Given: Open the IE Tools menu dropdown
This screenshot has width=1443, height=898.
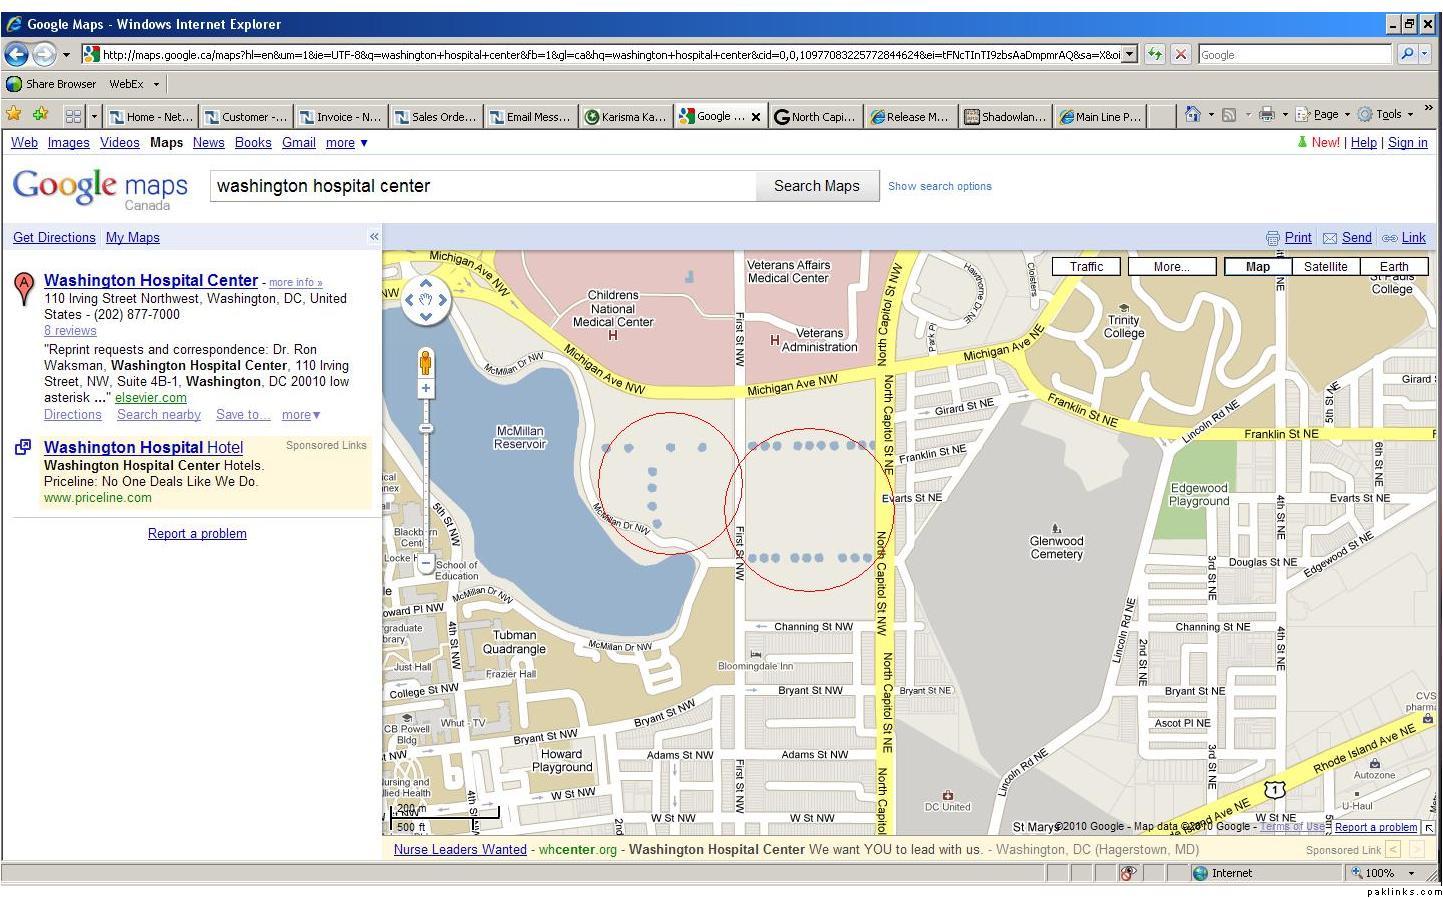Looking at the screenshot, I should [1386, 115].
